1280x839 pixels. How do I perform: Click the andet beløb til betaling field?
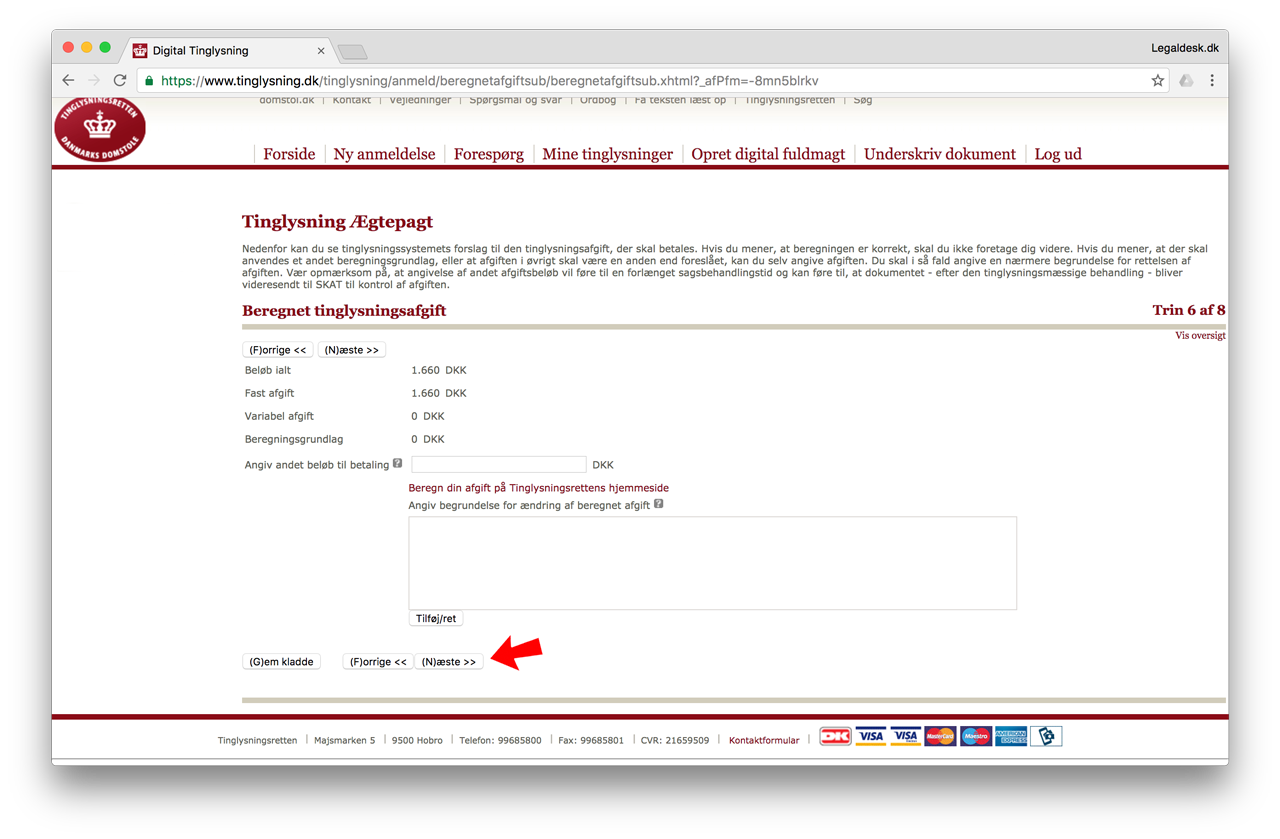click(x=499, y=464)
